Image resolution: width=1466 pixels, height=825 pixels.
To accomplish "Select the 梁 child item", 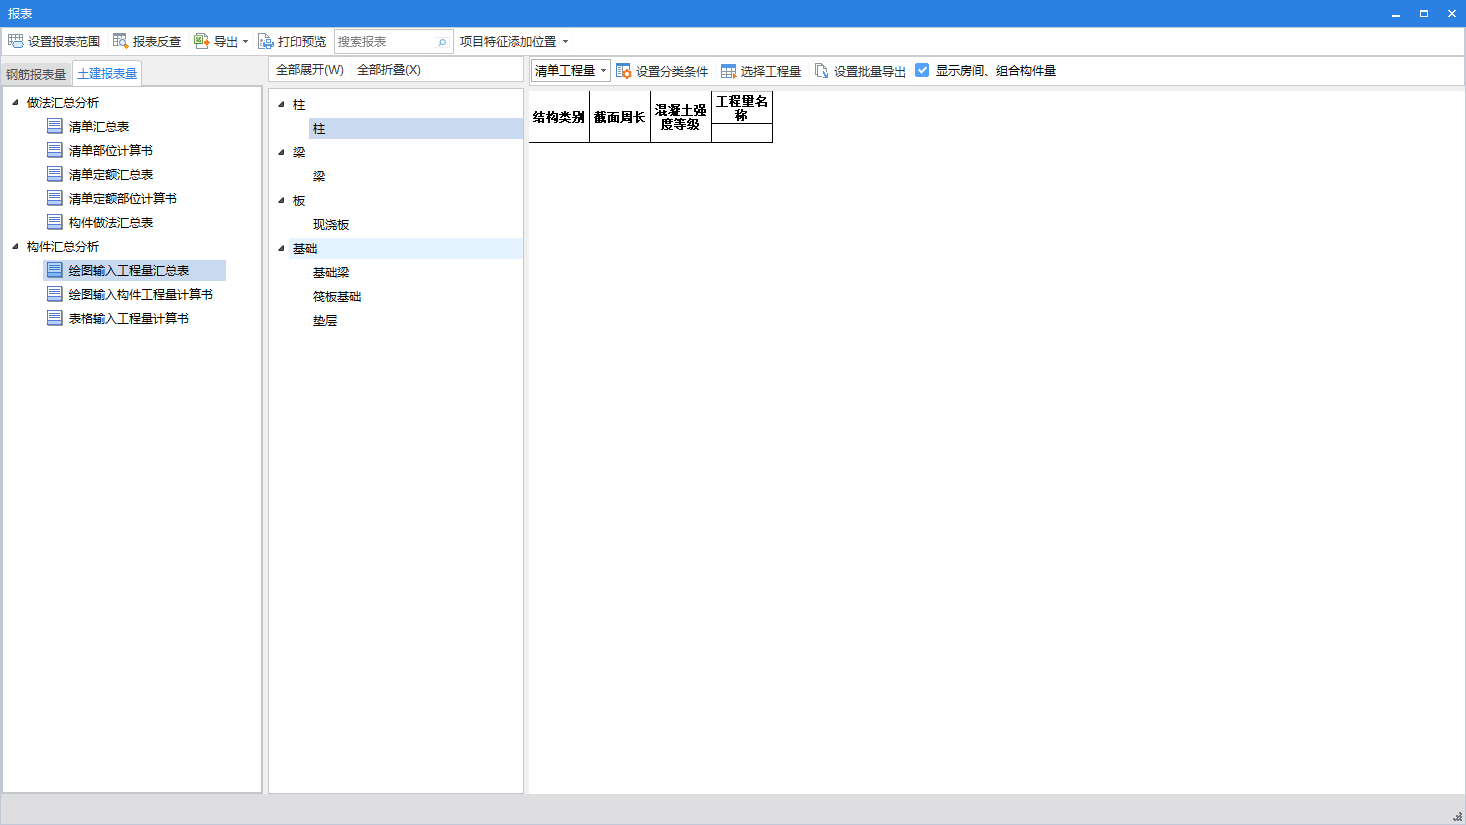I will [319, 176].
